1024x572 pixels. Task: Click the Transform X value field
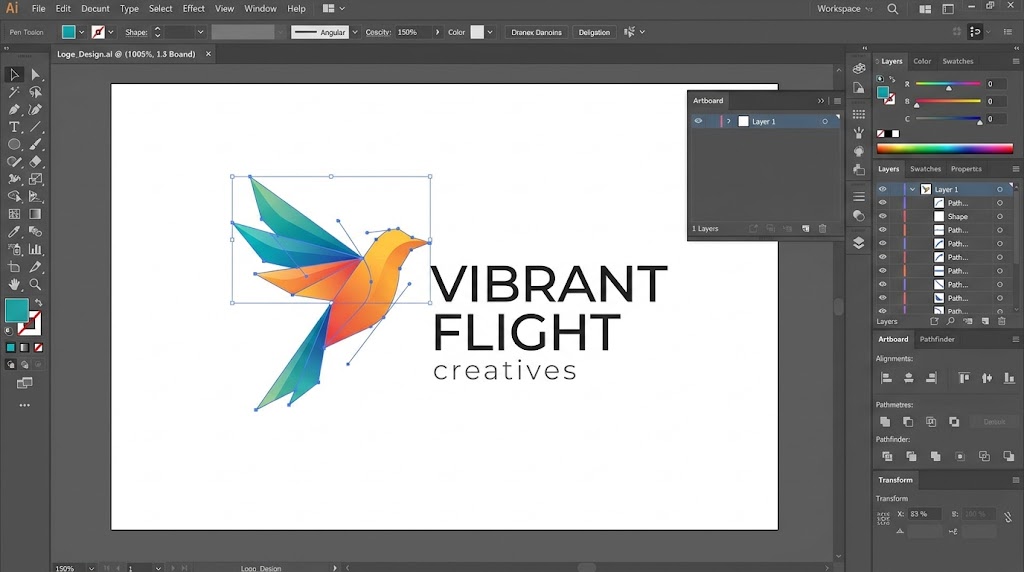click(925, 514)
